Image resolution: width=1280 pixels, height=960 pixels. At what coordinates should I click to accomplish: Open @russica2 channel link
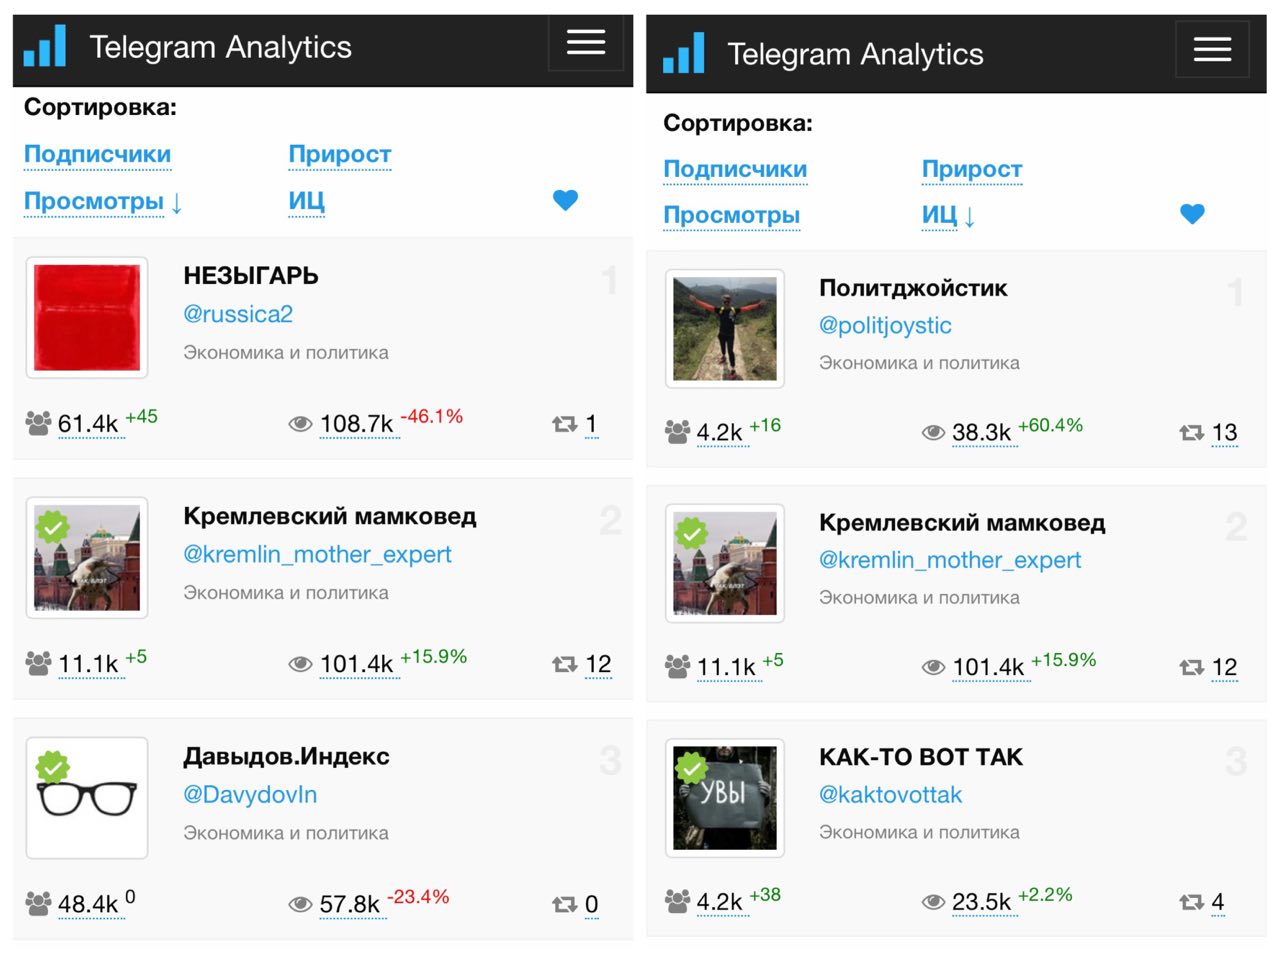238,314
